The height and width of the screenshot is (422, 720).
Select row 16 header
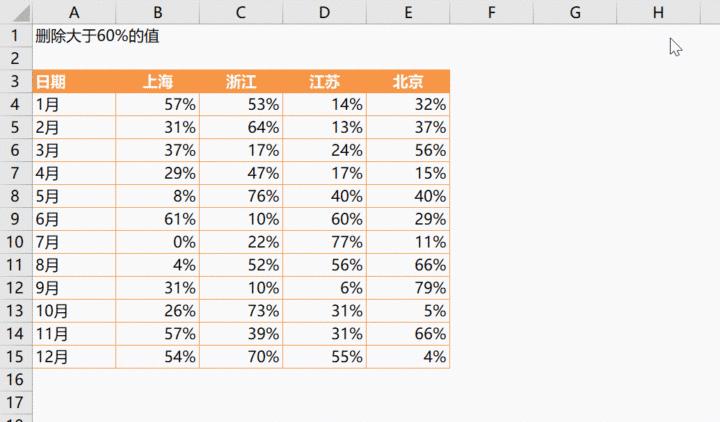click(16, 379)
